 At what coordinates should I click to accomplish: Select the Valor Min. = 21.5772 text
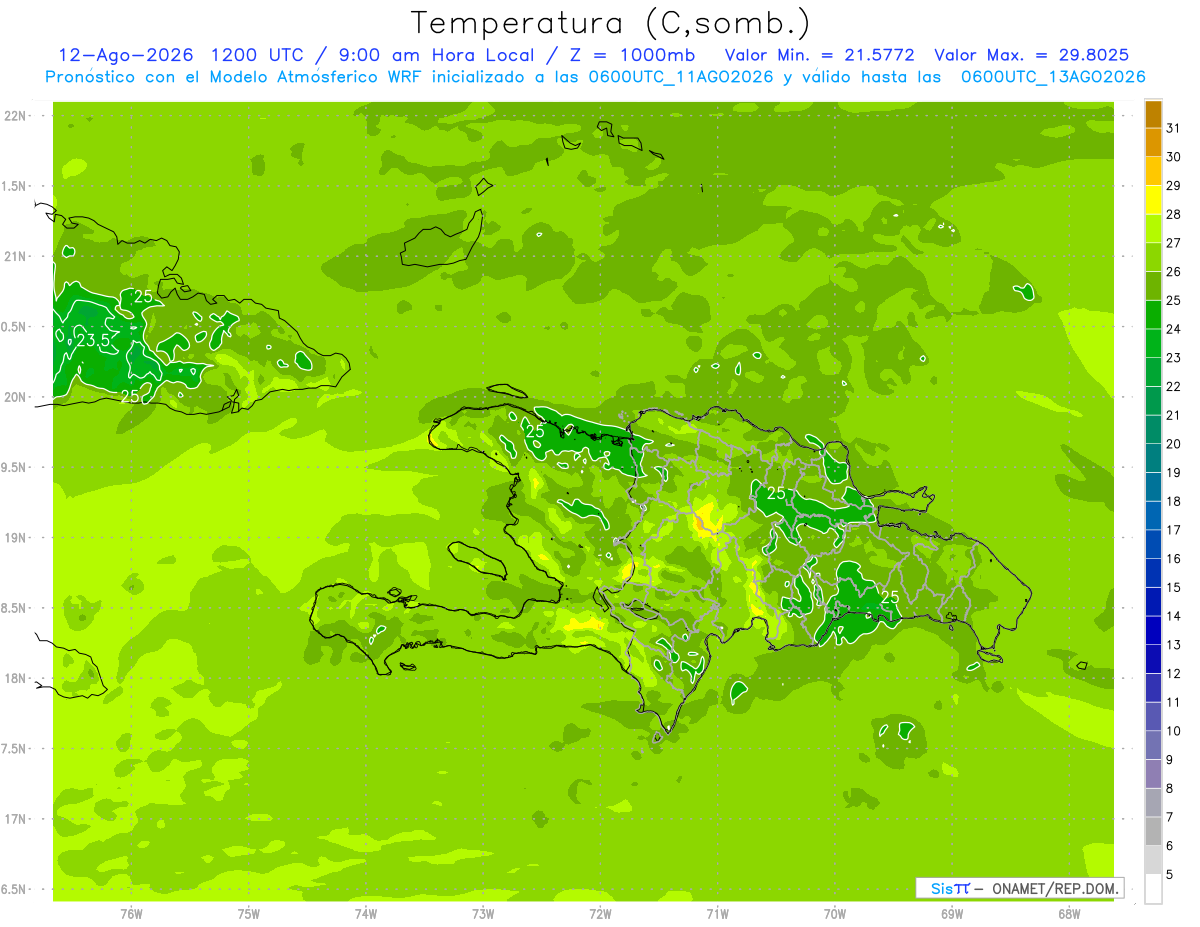click(819, 55)
